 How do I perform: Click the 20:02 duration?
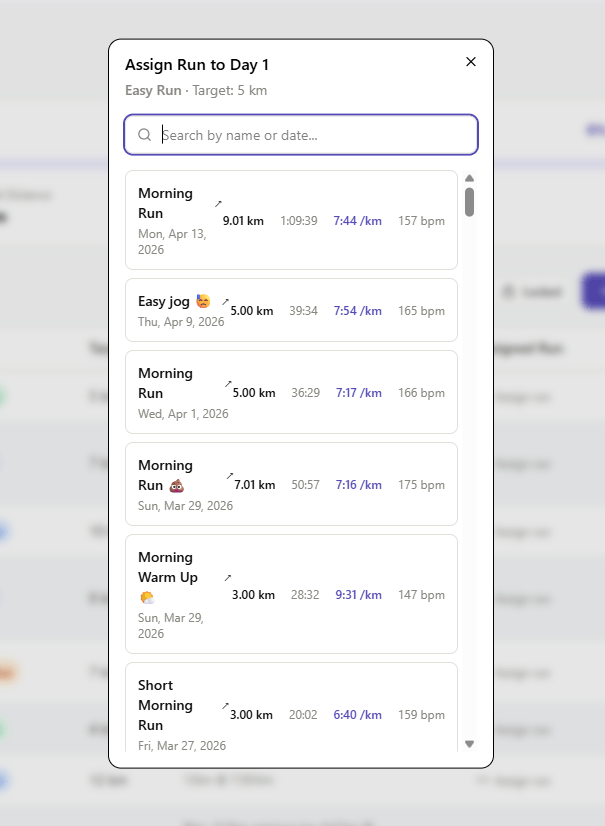(x=303, y=715)
